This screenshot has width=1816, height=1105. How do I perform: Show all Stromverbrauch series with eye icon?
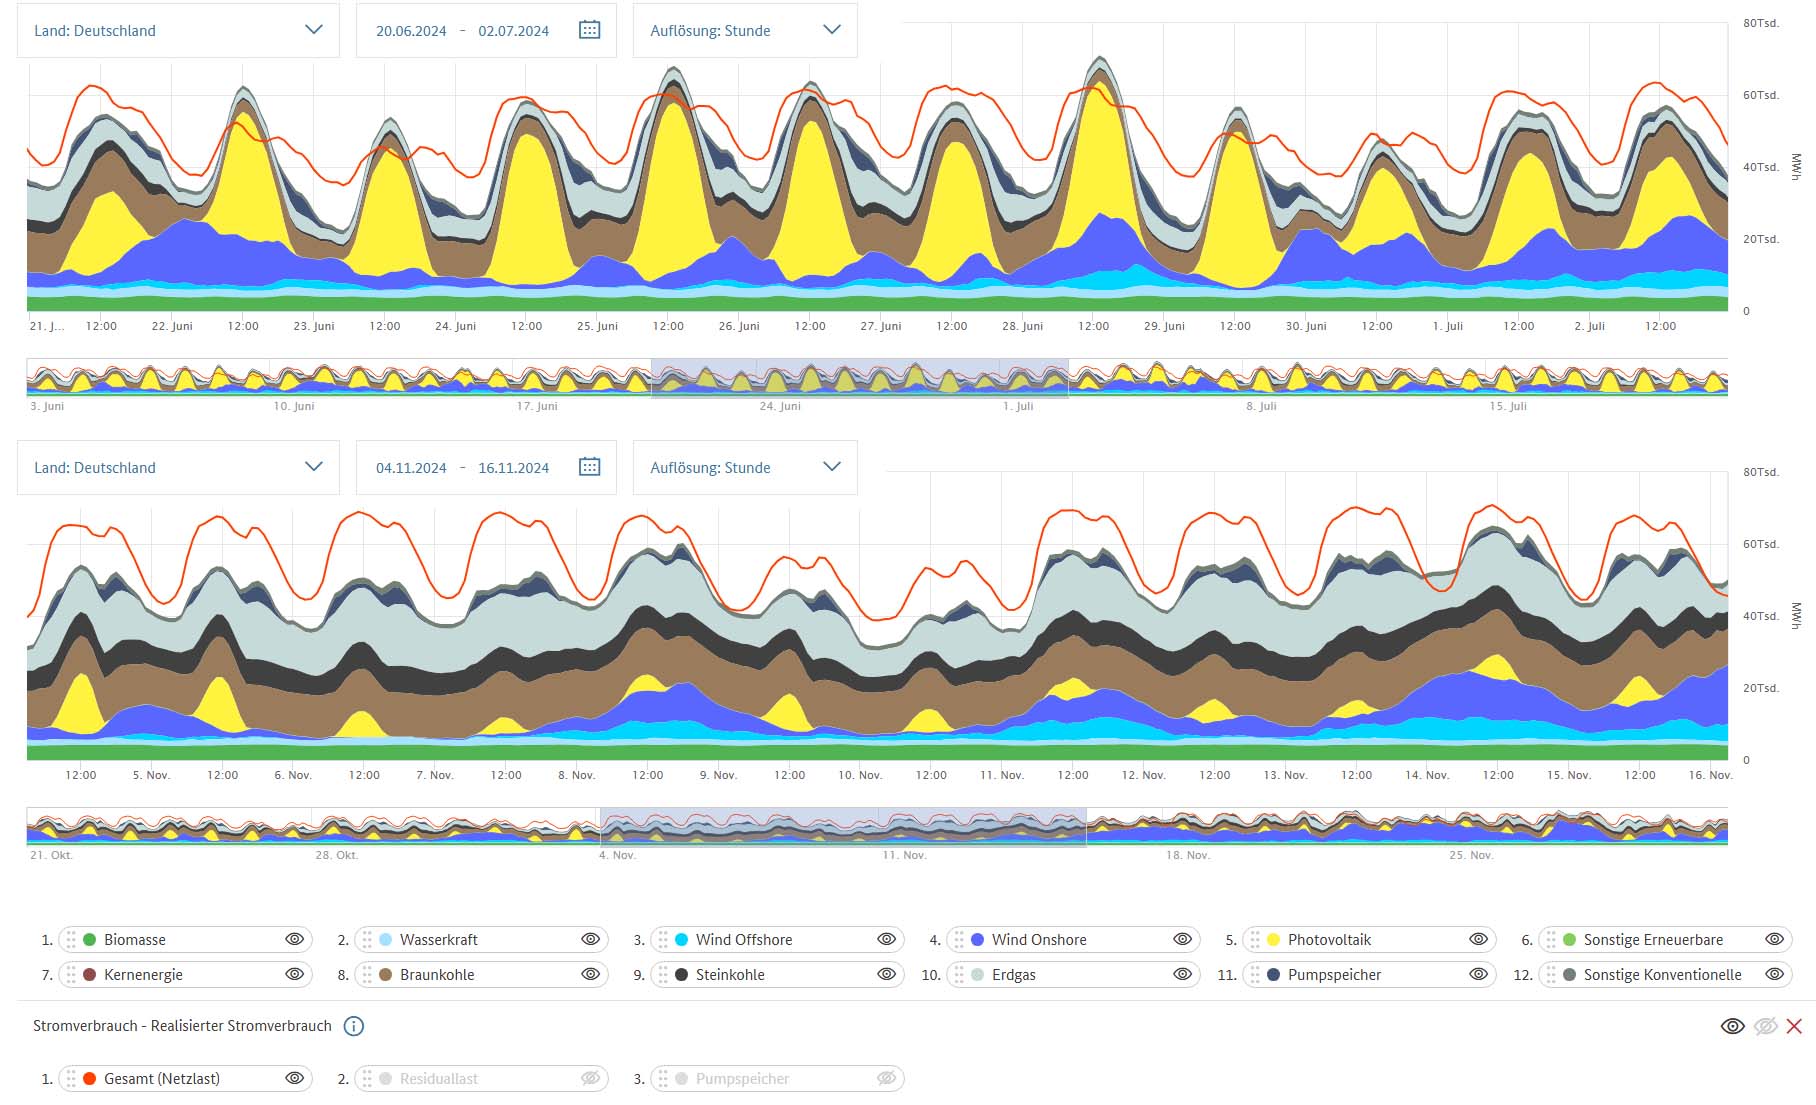coord(1732,1026)
